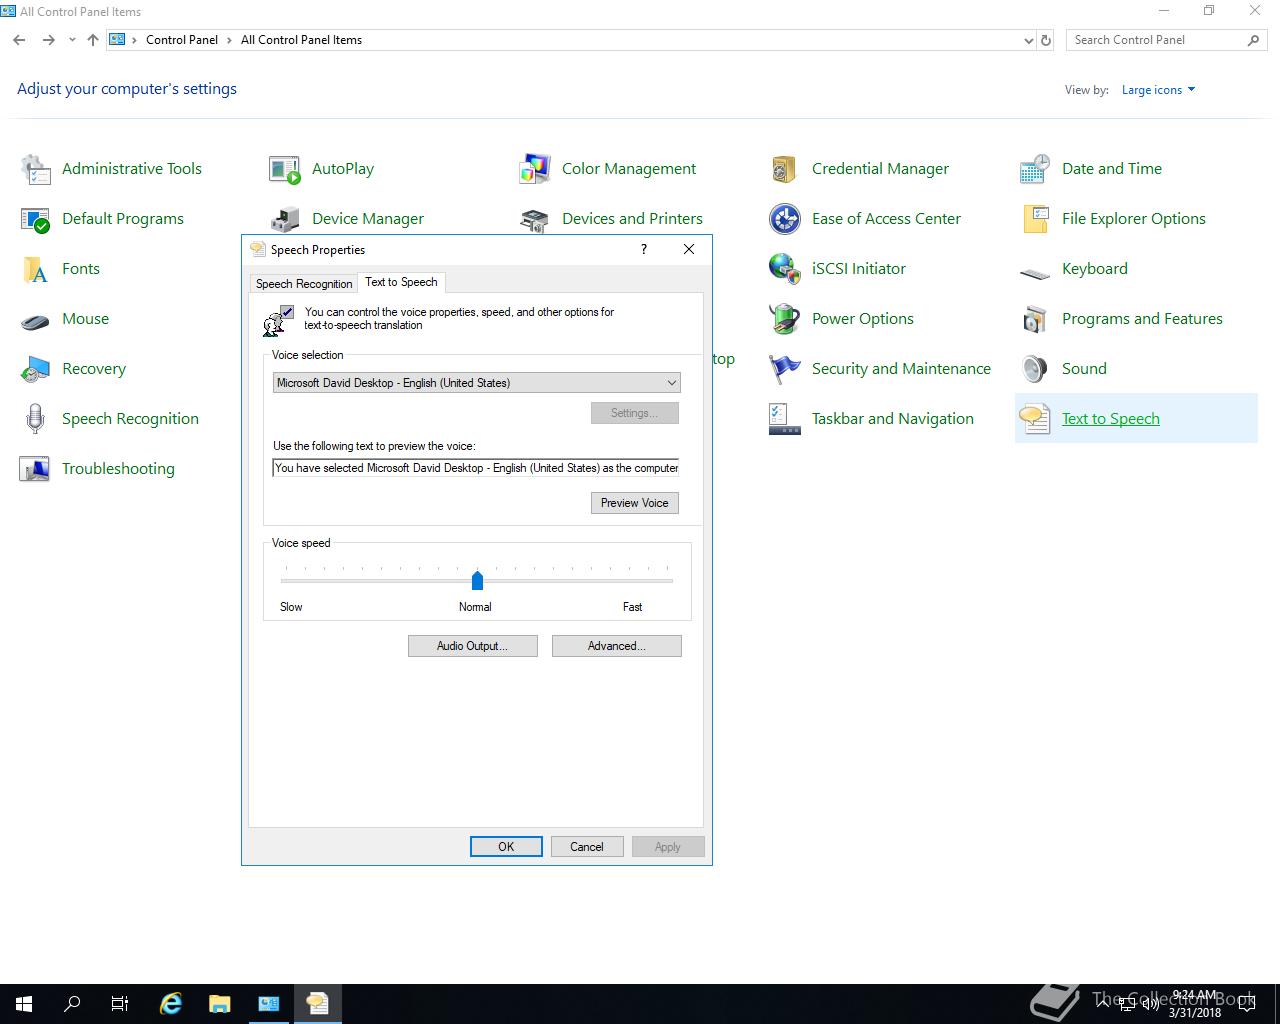Image resolution: width=1280 pixels, height=1024 pixels.
Task: Open the File Explorer Options icon
Action: pos(1035,219)
